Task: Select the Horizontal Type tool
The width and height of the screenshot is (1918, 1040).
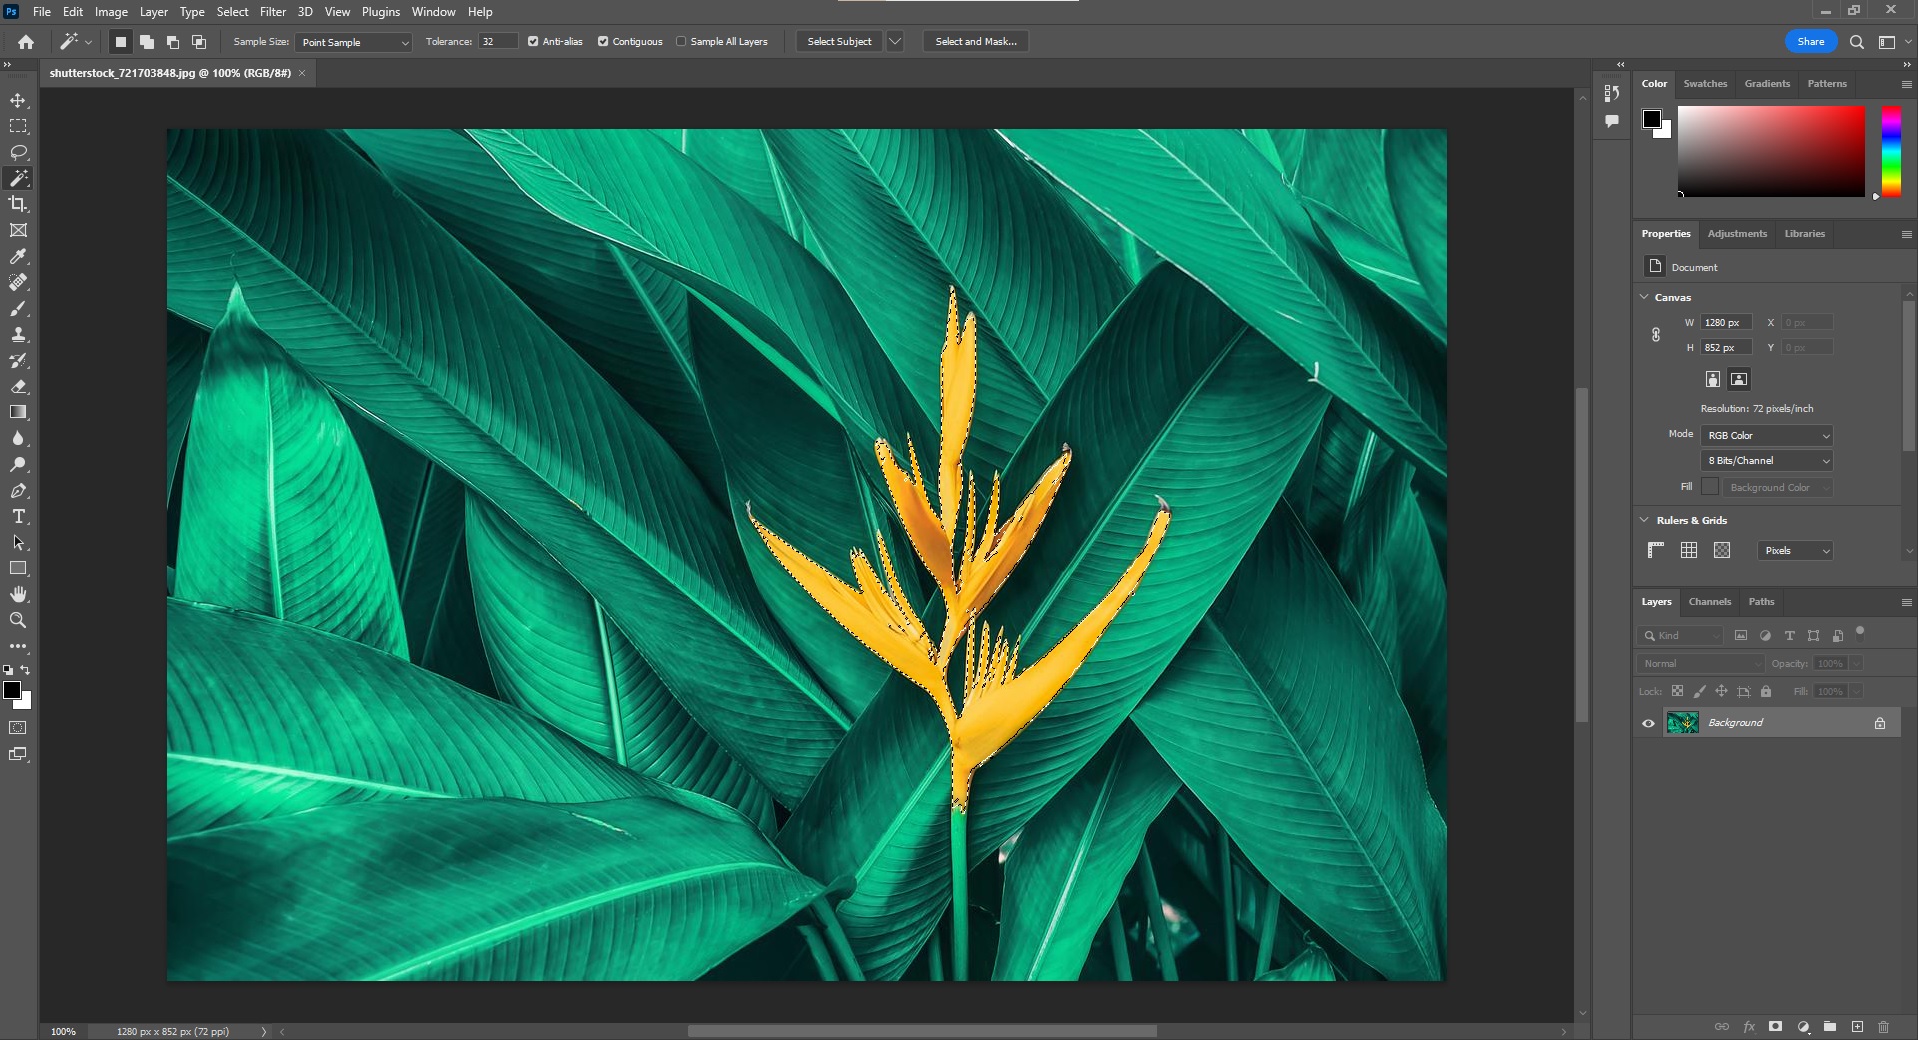Action: click(x=18, y=517)
